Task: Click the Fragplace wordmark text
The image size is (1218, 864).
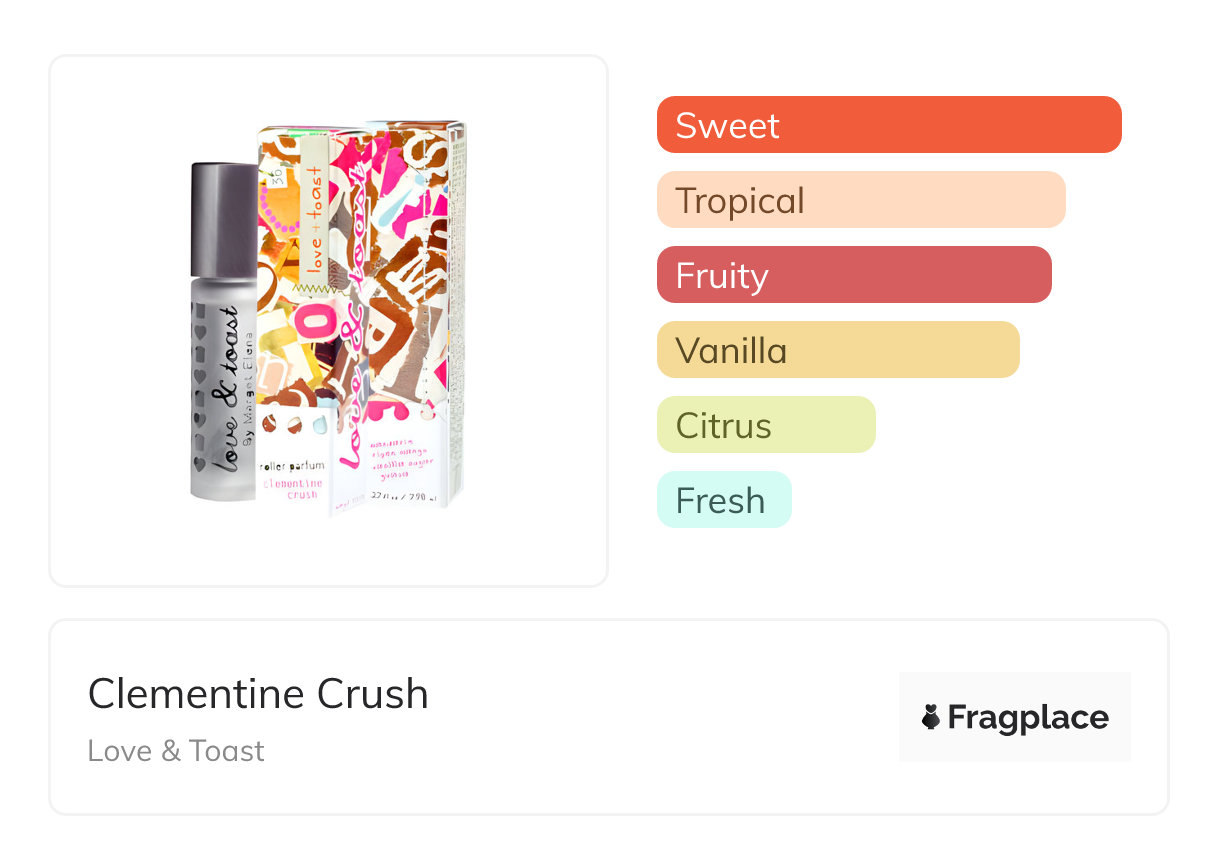Action: [1027, 717]
